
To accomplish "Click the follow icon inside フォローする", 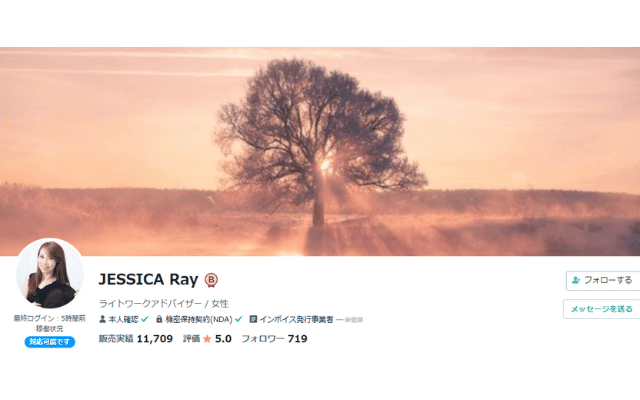I will tap(576, 280).
